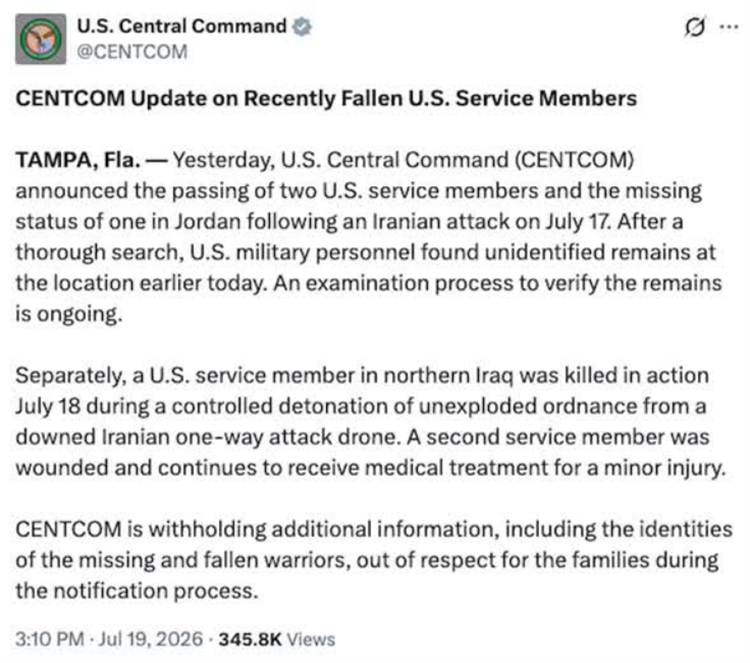Viewport: 750px width, 663px height.
Task: Click the blue verified badge
Action: 302,26
